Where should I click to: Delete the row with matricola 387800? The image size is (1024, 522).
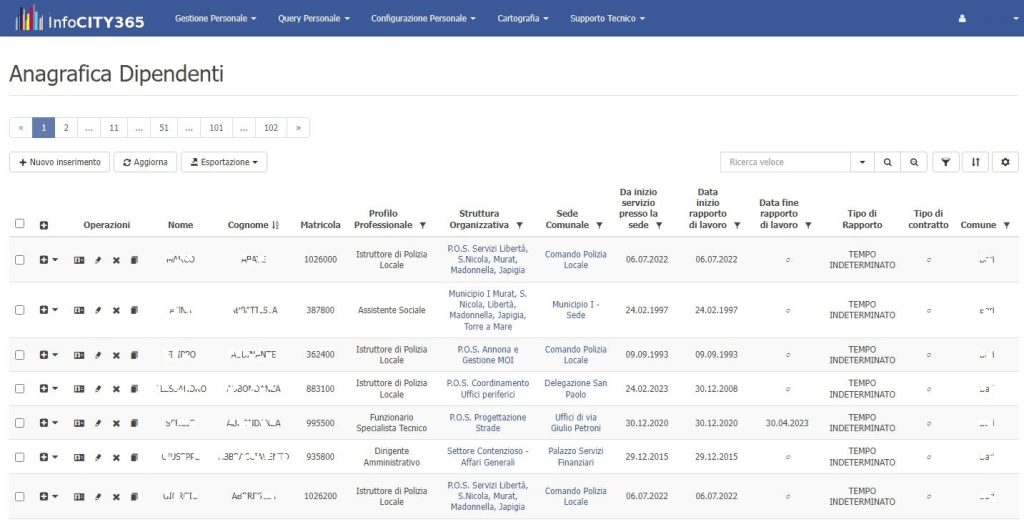[116, 310]
